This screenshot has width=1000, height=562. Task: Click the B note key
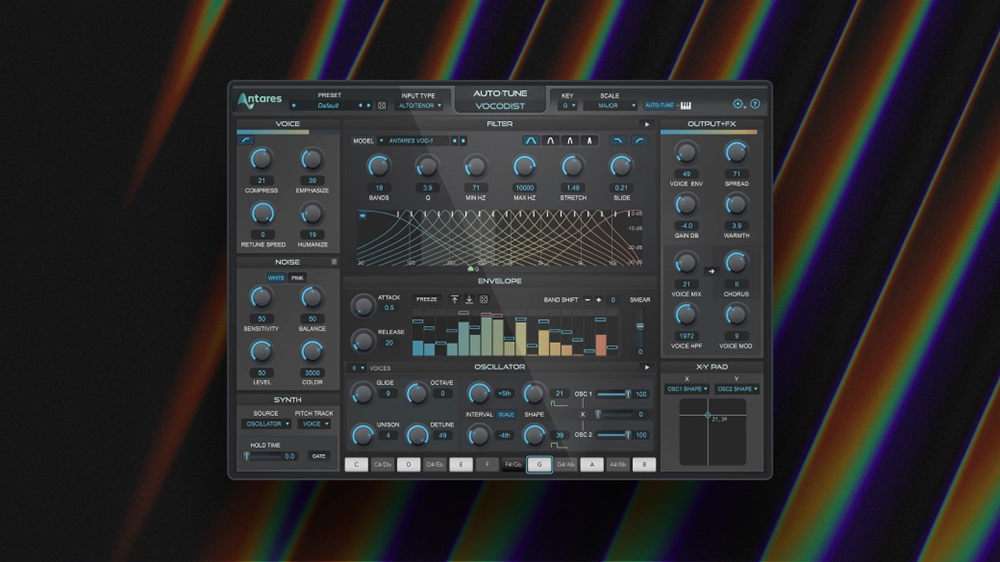tap(644, 464)
